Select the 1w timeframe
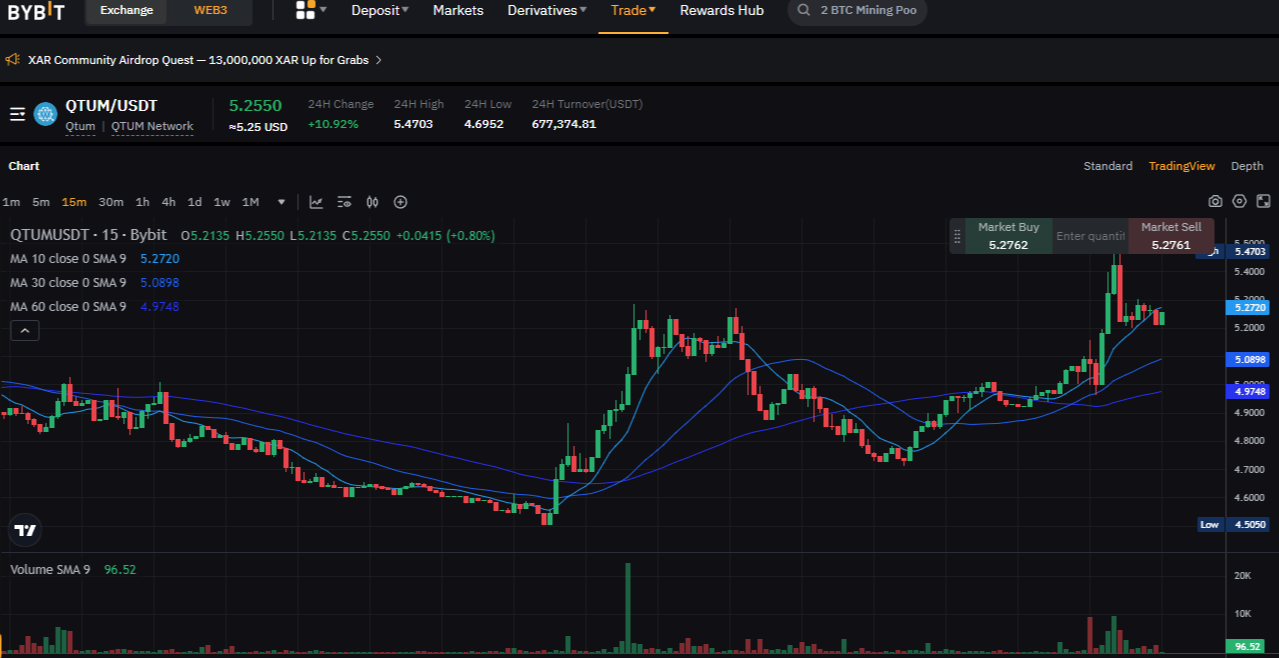The image size is (1279, 658). 222,202
